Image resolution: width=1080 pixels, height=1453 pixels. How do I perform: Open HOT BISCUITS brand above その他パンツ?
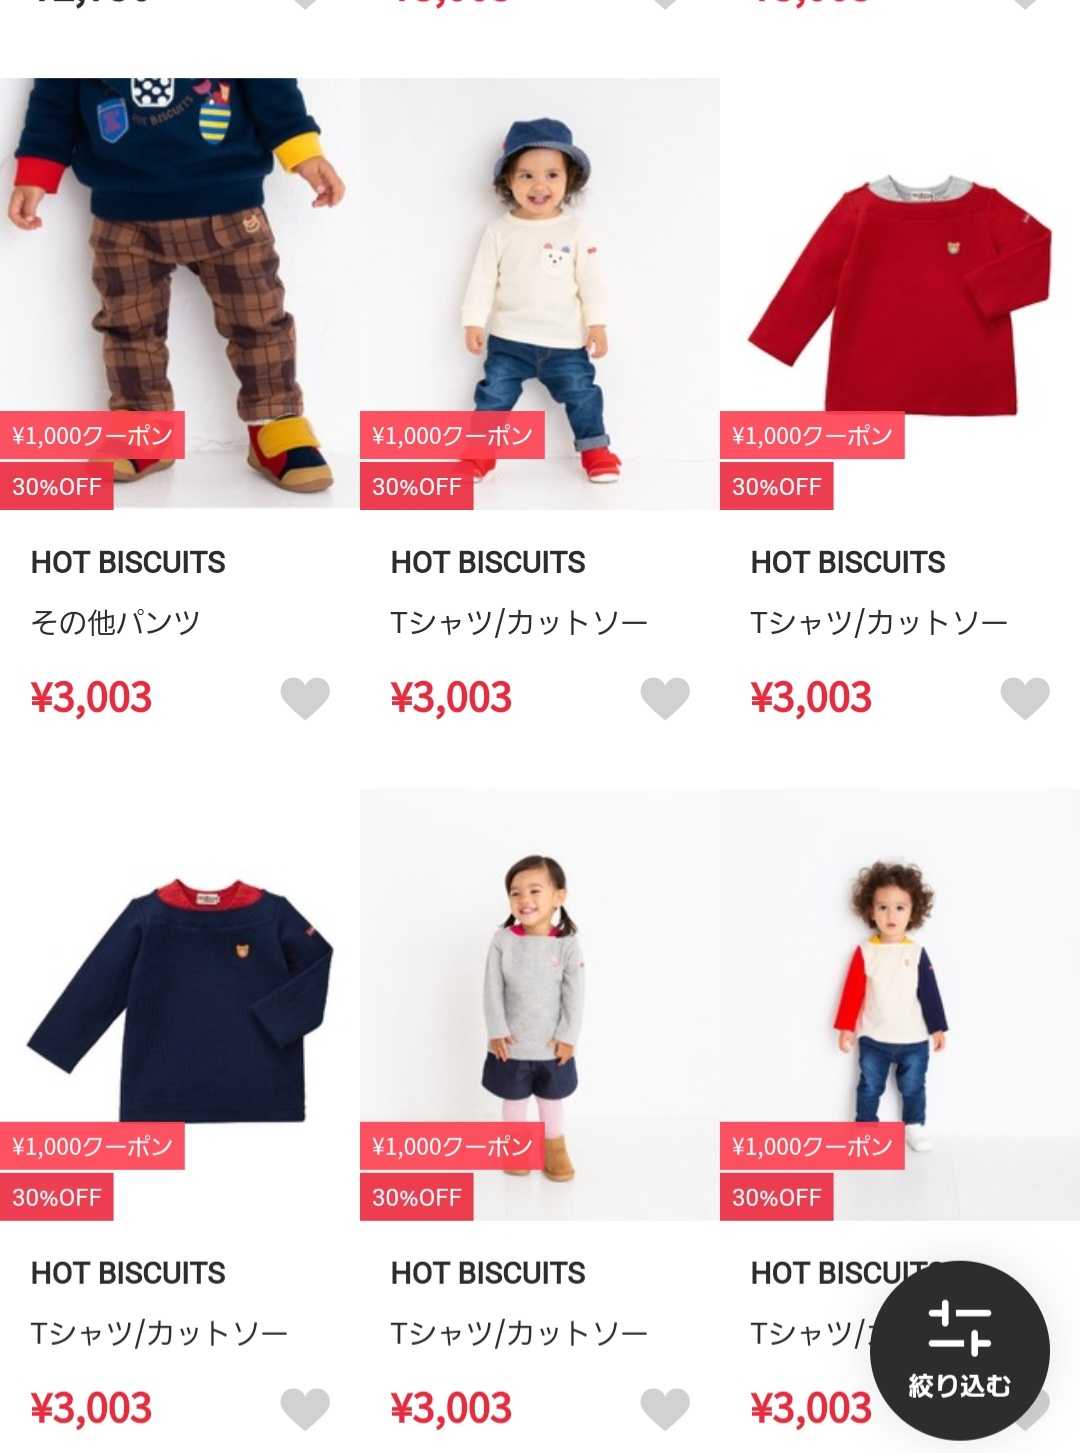[x=128, y=562]
